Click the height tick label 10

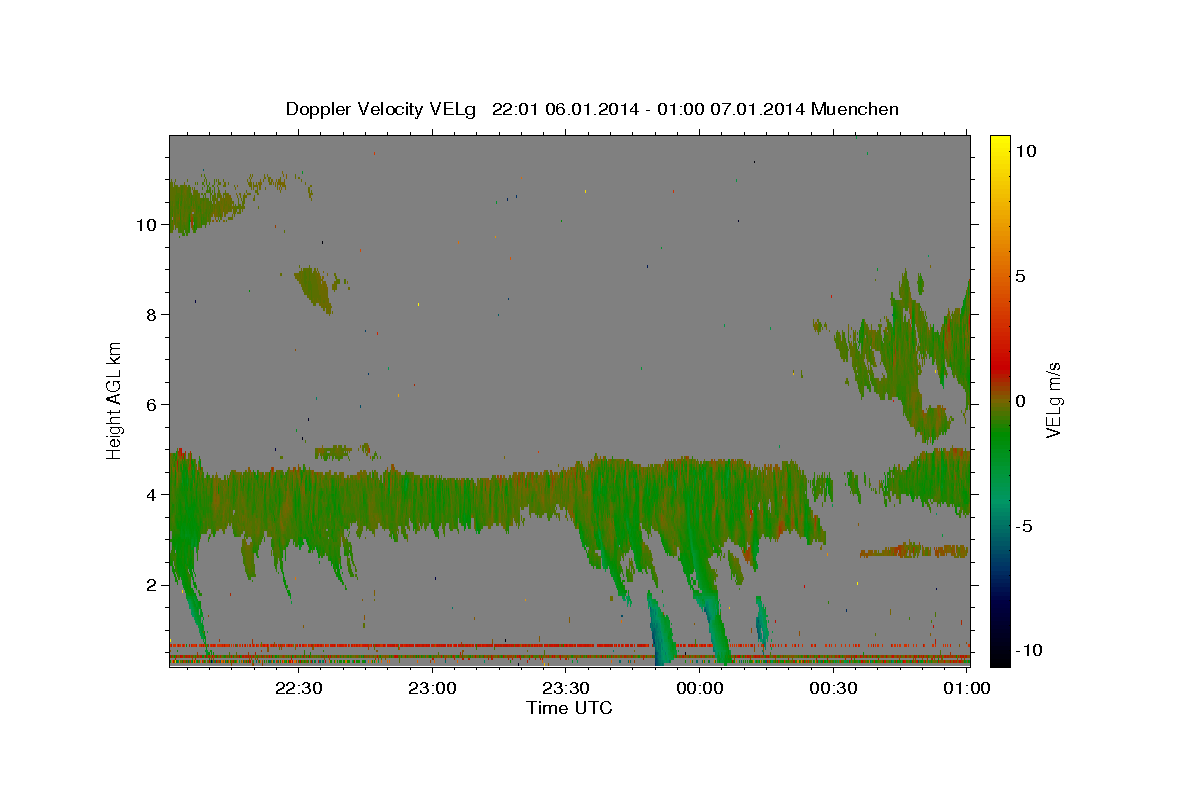(145, 225)
